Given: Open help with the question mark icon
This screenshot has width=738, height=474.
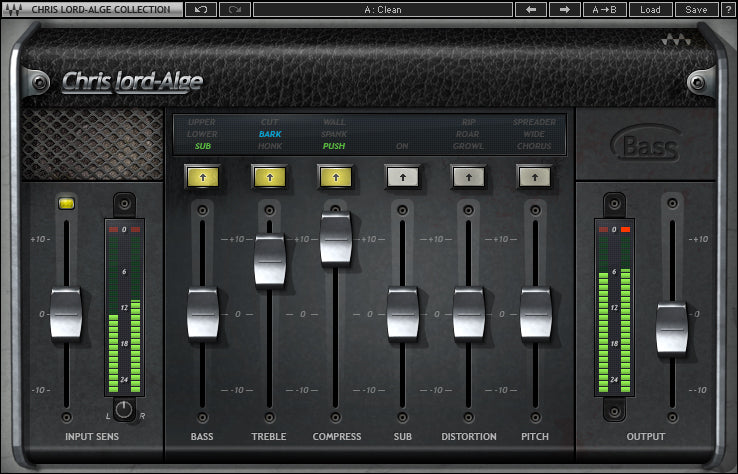Looking at the screenshot, I should (x=728, y=9).
